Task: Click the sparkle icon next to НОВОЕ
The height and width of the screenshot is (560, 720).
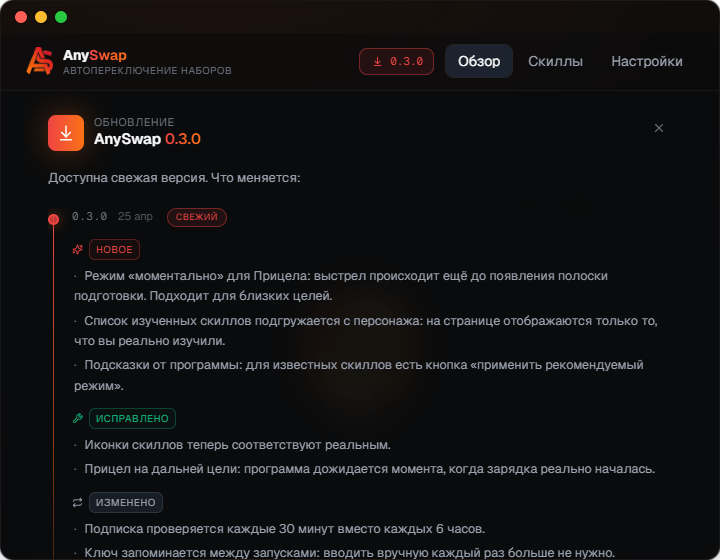Action: click(x=78, y=249)
